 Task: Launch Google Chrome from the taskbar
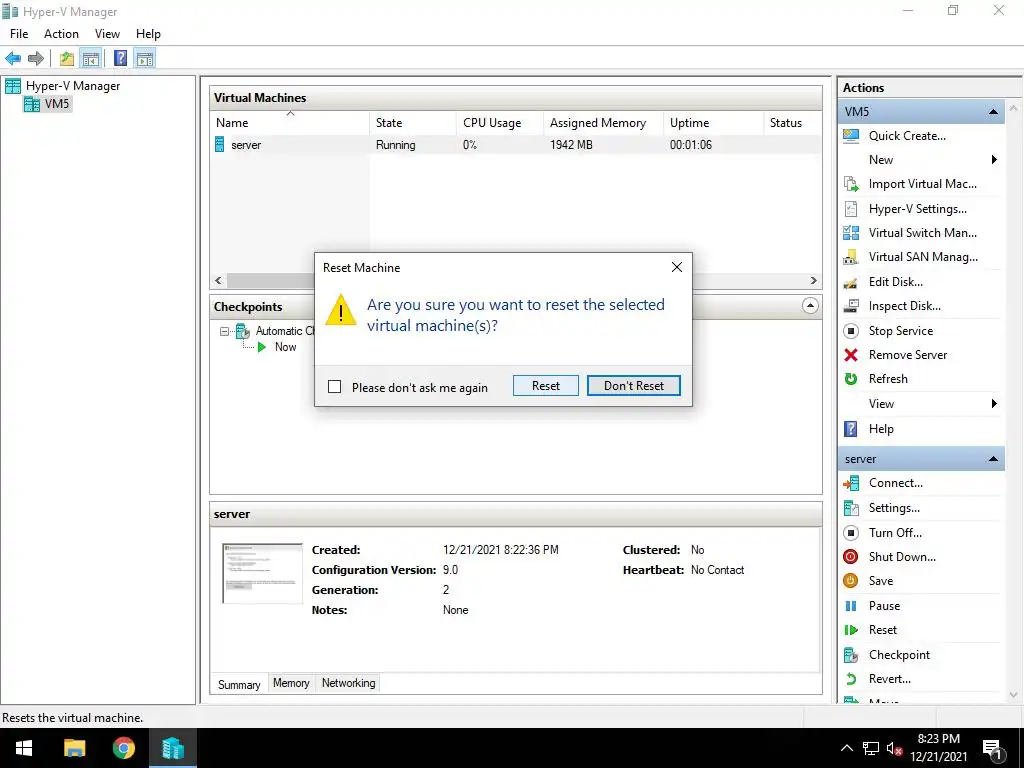coord(123,748)
